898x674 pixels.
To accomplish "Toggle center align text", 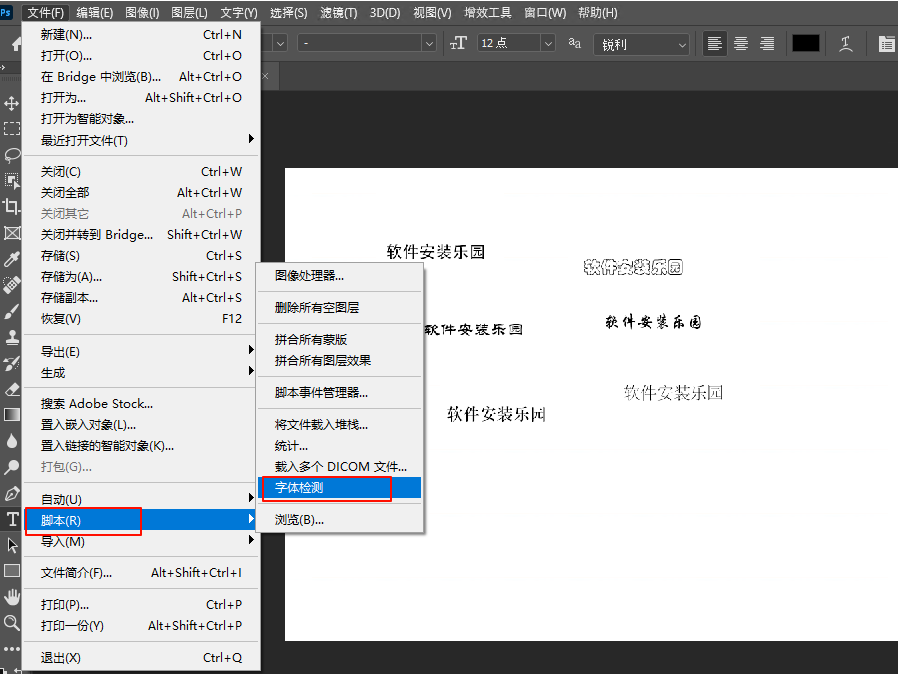I will [x=741, y=44].
